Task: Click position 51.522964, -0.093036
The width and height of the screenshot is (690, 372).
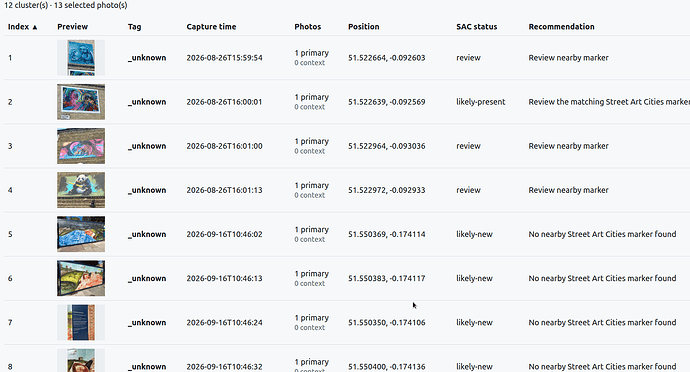Action: click(x=387, y=146)
